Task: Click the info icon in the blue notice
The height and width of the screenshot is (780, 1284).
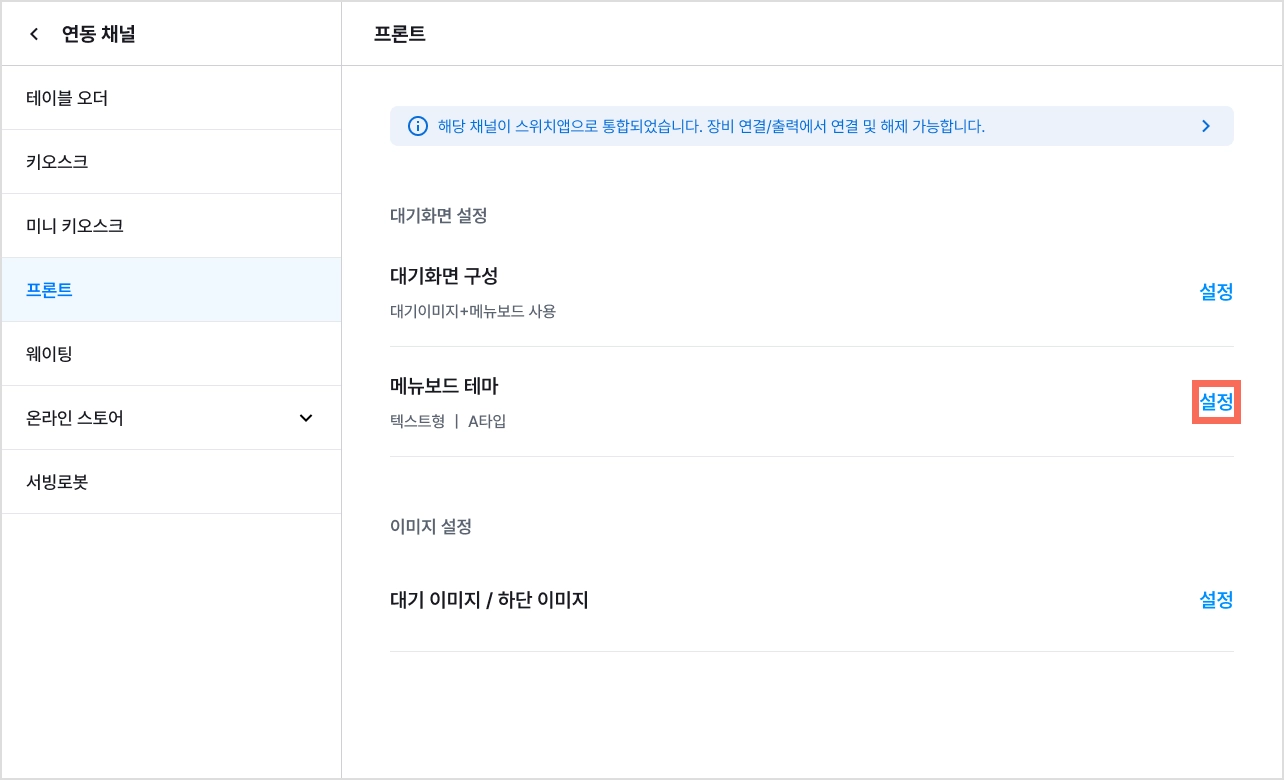Action: click(x=418, y=126)
